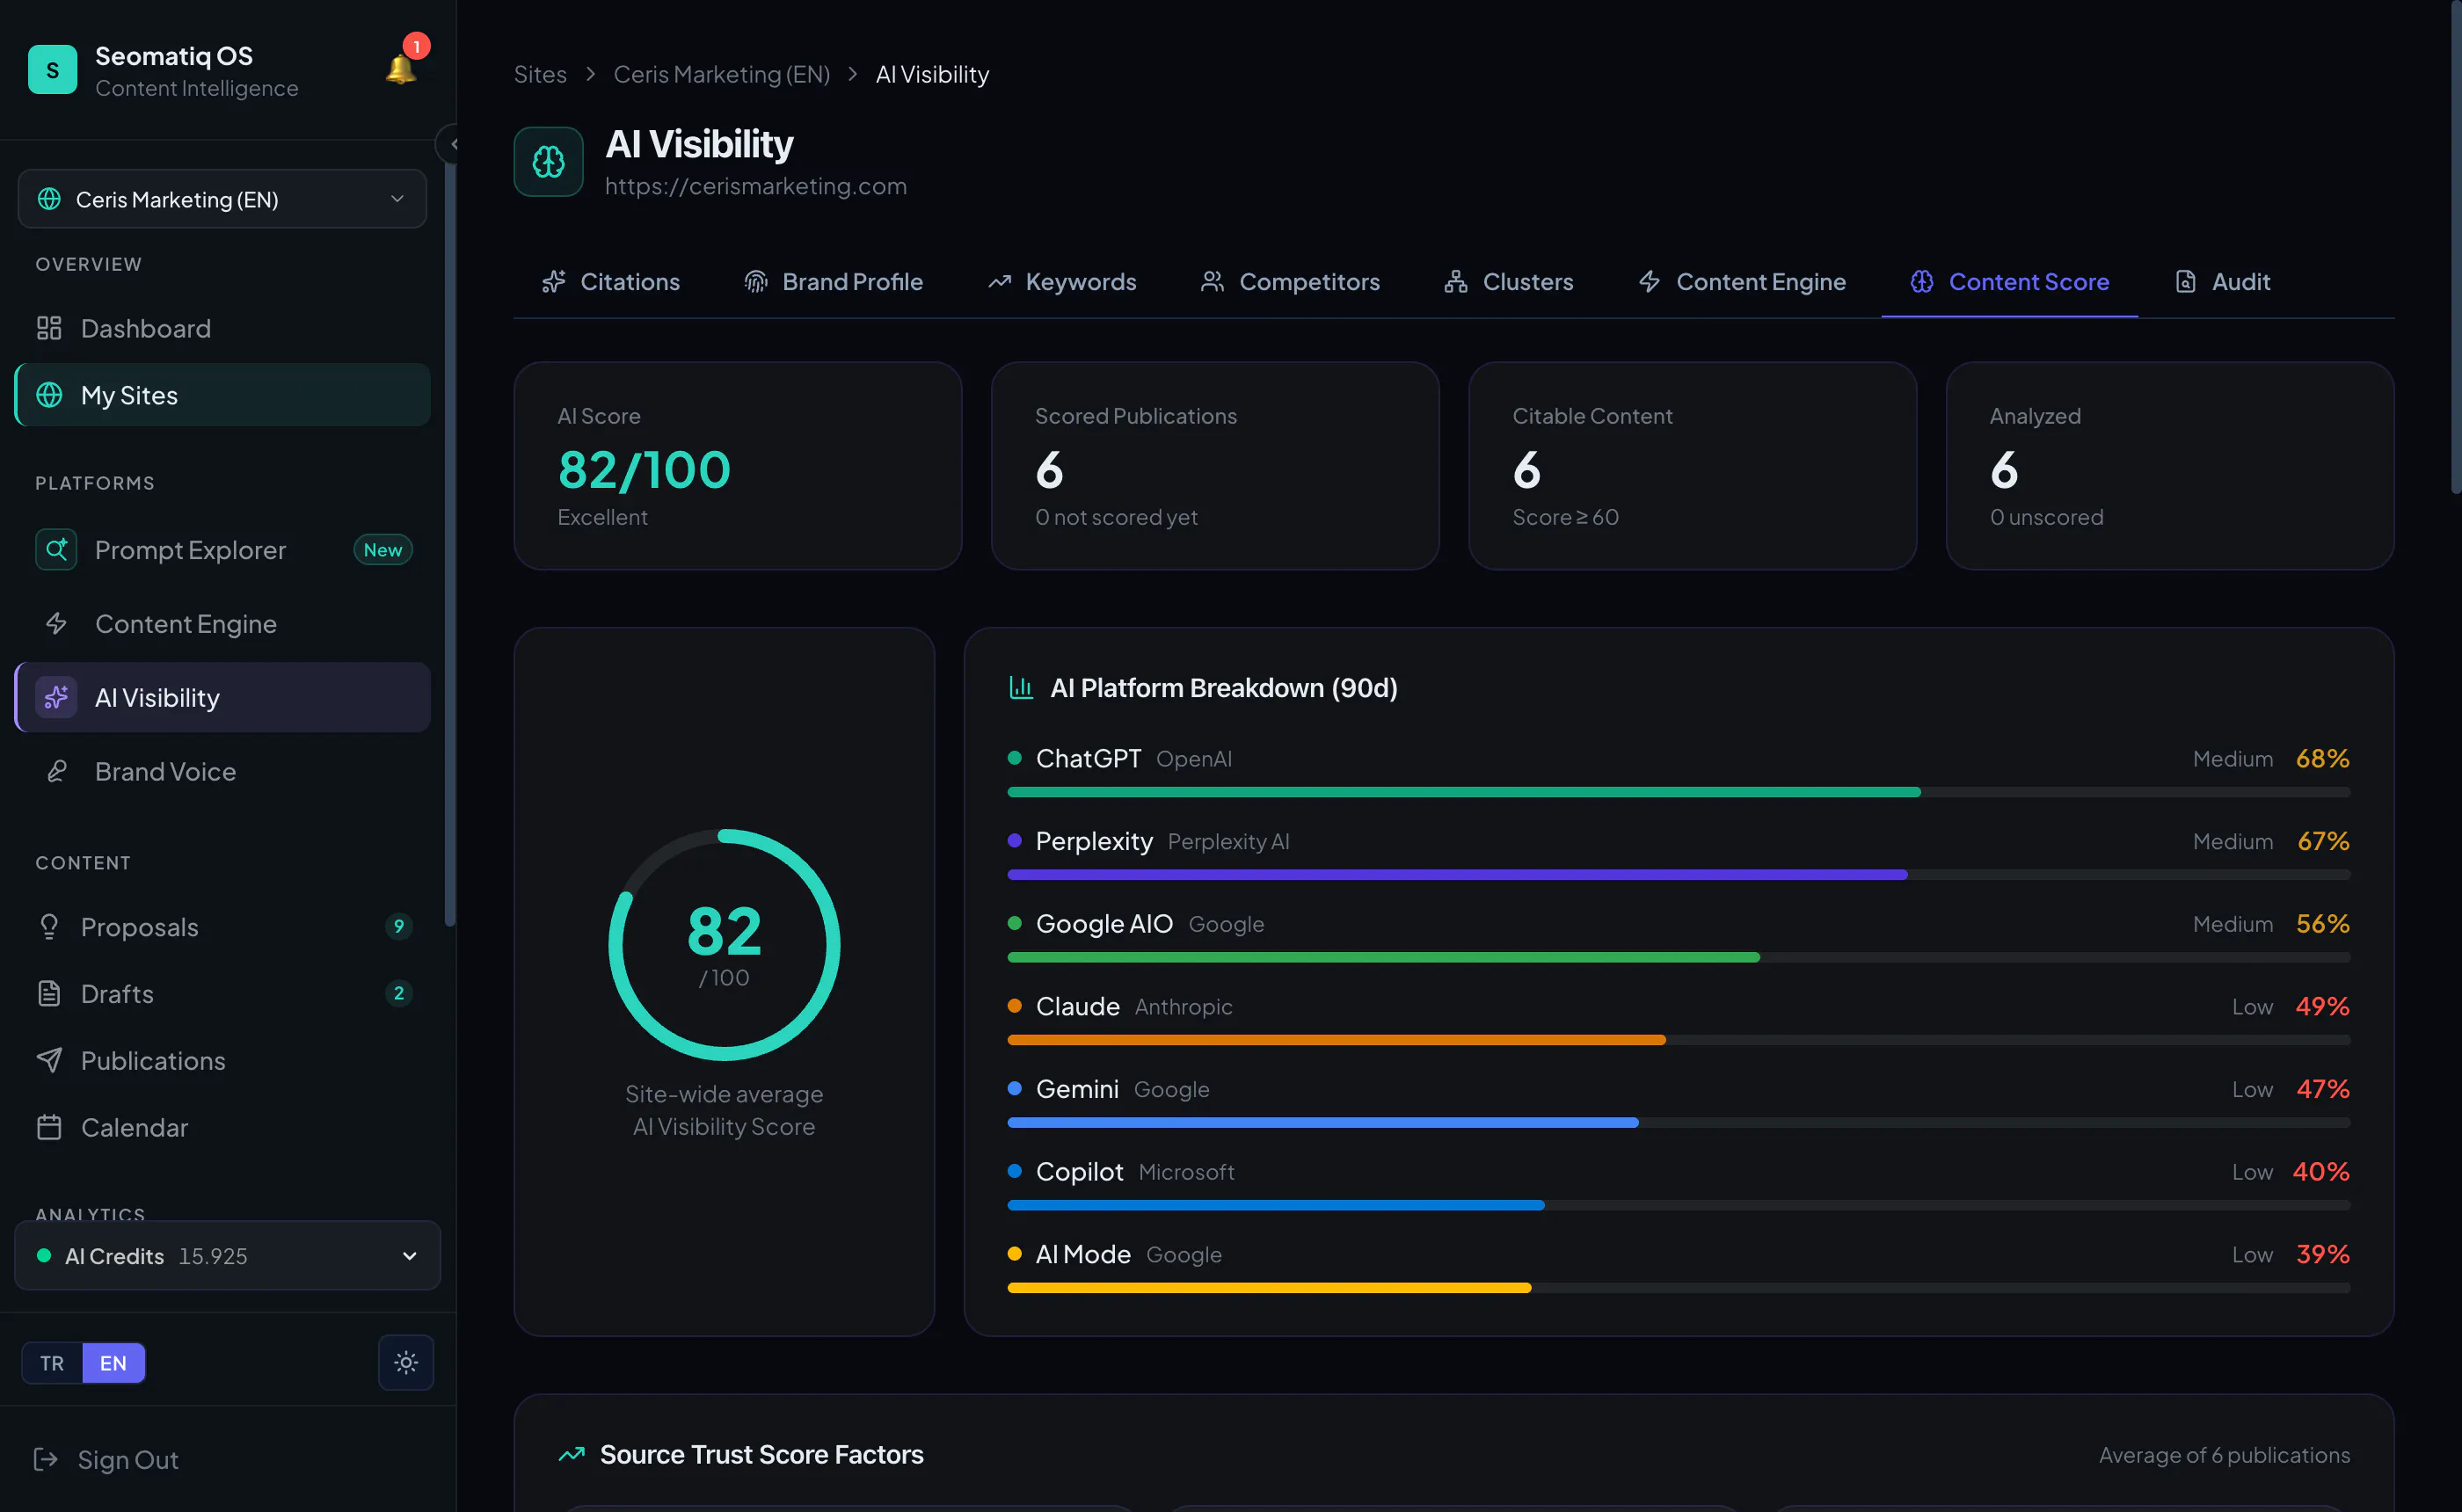
Task: Click the Citations tab sparkle icon
Action: click(554, 282)
